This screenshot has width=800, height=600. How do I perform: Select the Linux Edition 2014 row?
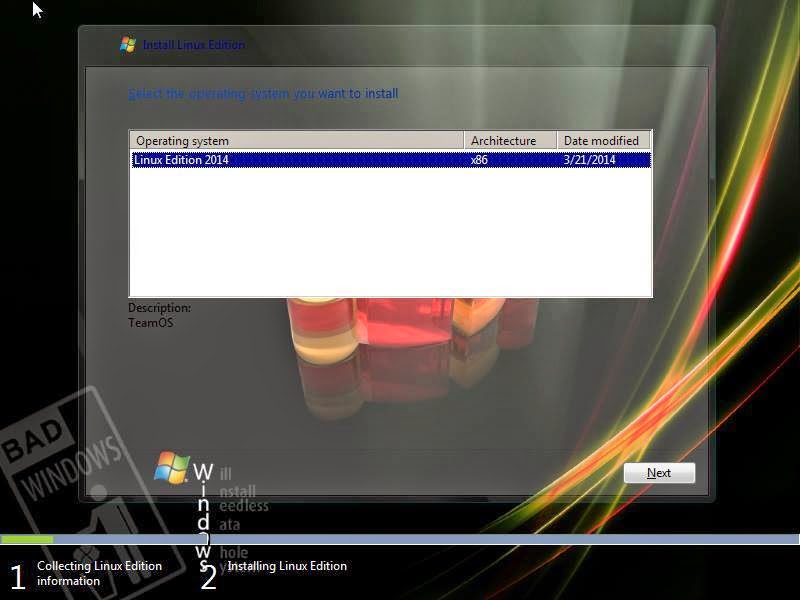tap(391, 160)
